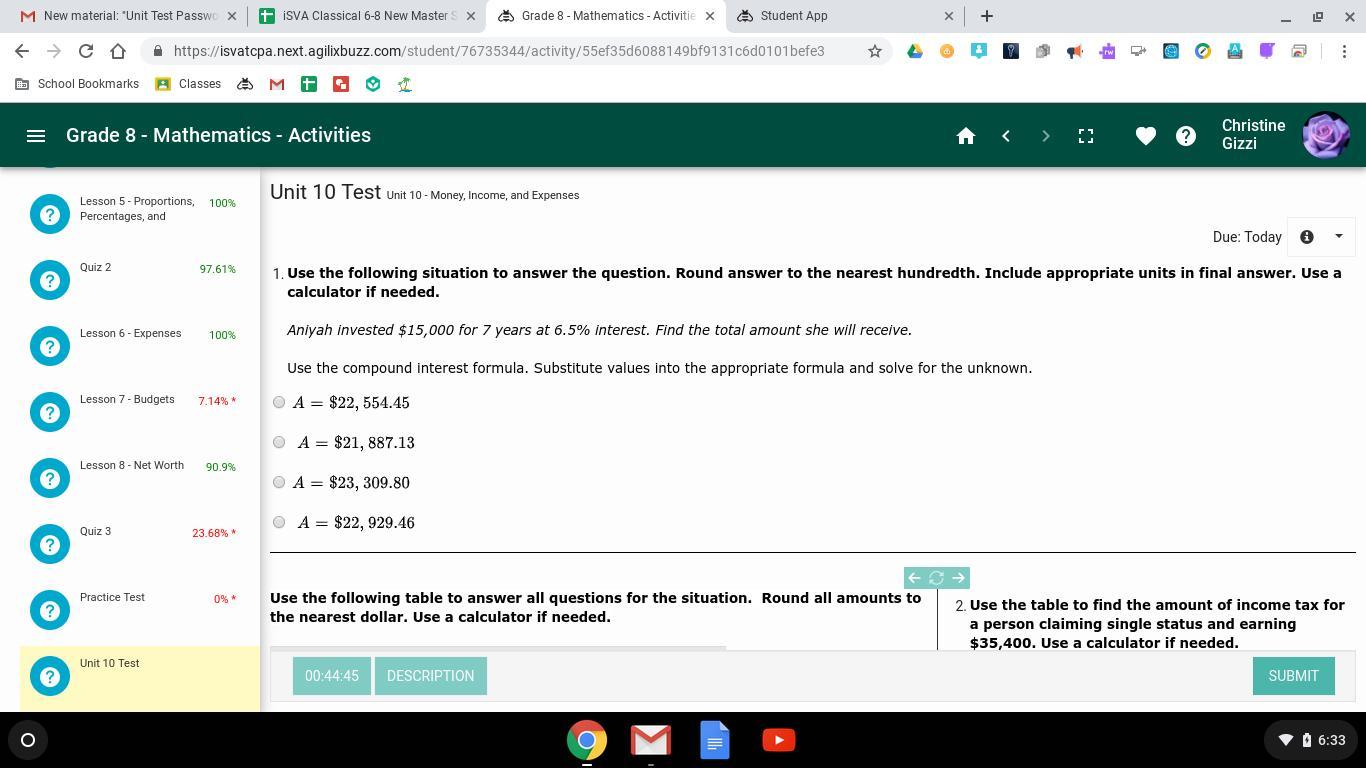Open YouTube from the shelf
This screenshot has height=768, width=1366.
tap(779, 740)
